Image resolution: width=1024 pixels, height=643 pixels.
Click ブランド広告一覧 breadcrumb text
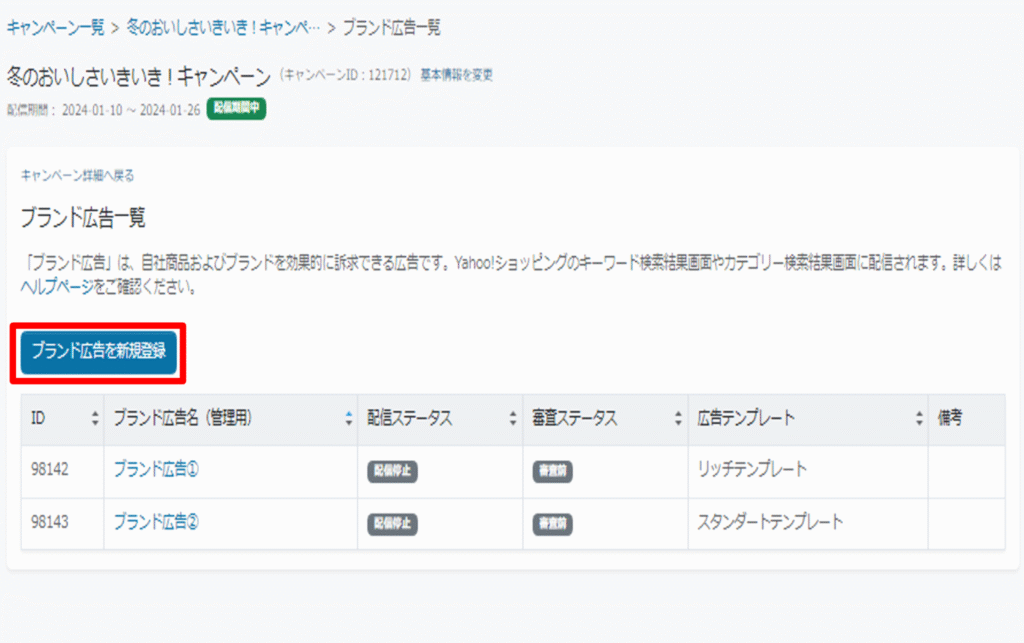coord(392,27)
